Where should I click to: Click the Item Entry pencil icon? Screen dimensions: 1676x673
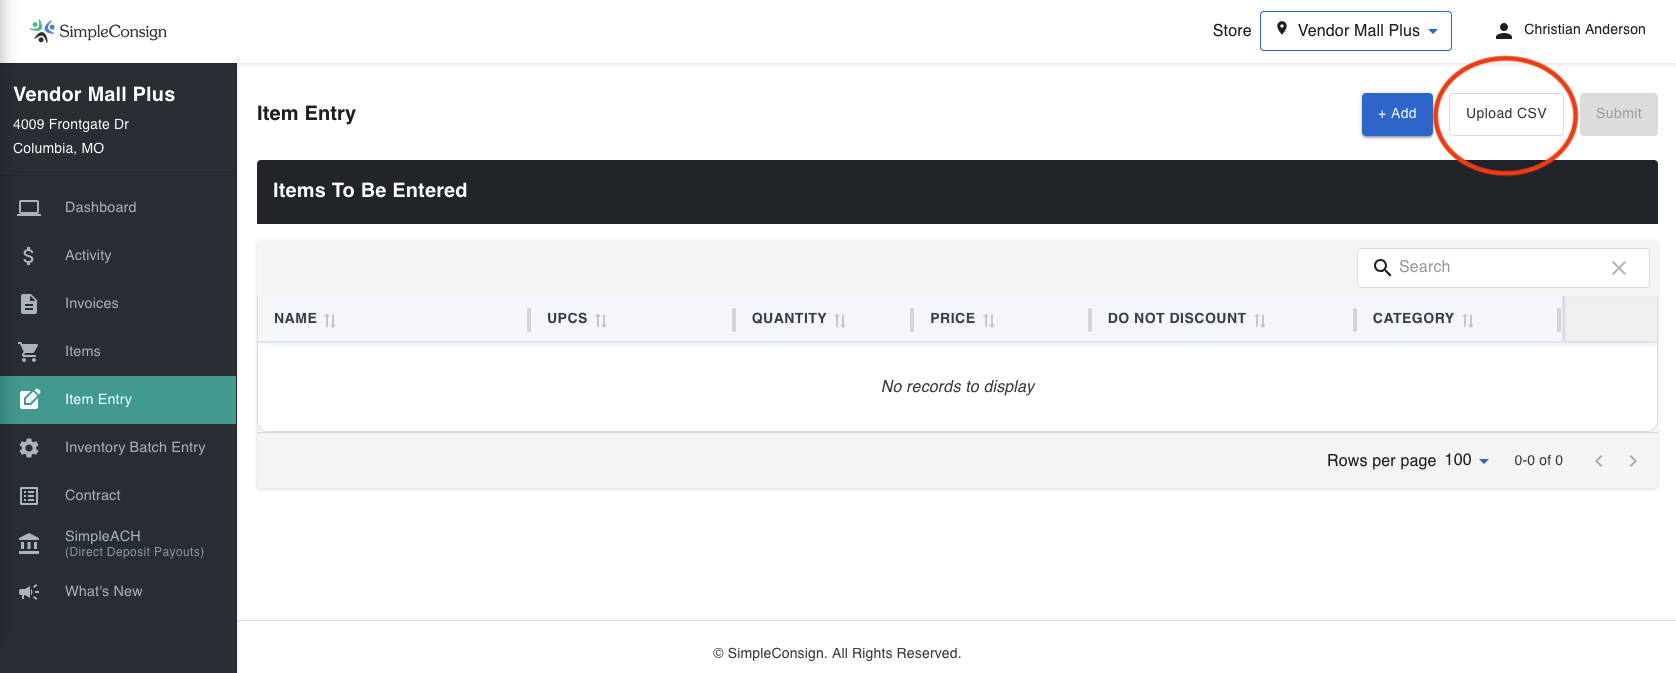click(x=30, y=399)
